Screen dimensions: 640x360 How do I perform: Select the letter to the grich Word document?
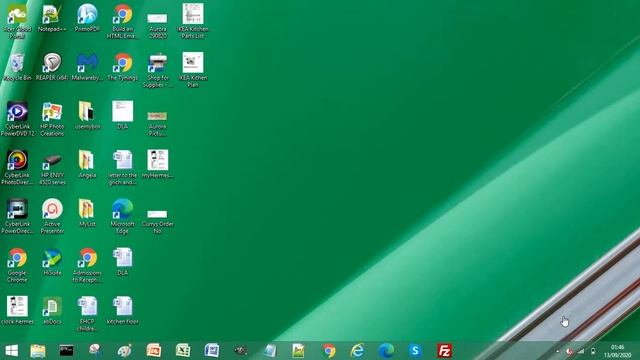coord(122,167)
